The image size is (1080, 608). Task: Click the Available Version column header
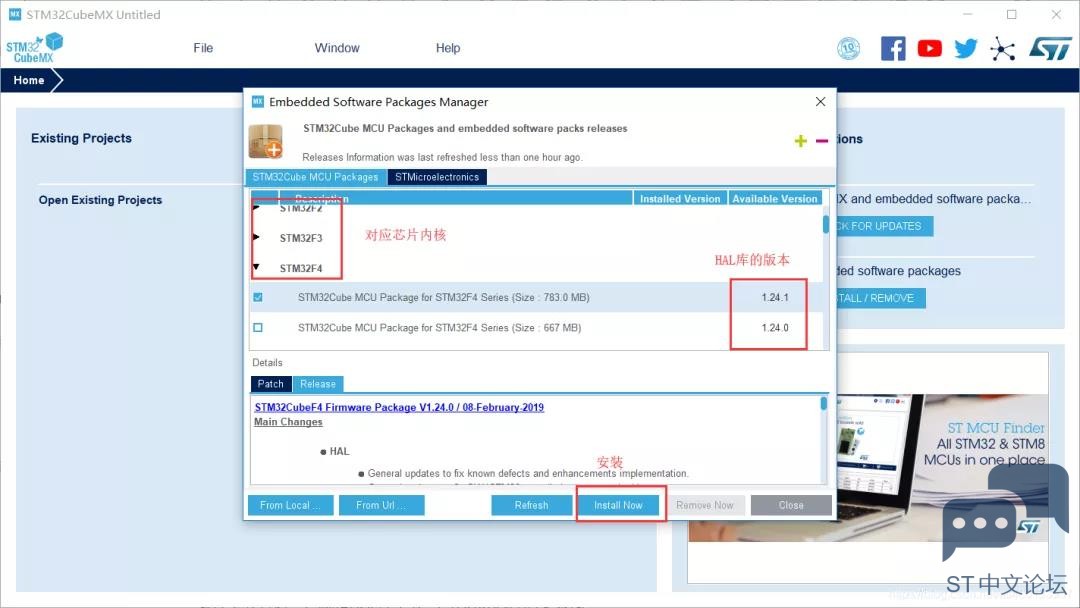click(x=775, y=198)
